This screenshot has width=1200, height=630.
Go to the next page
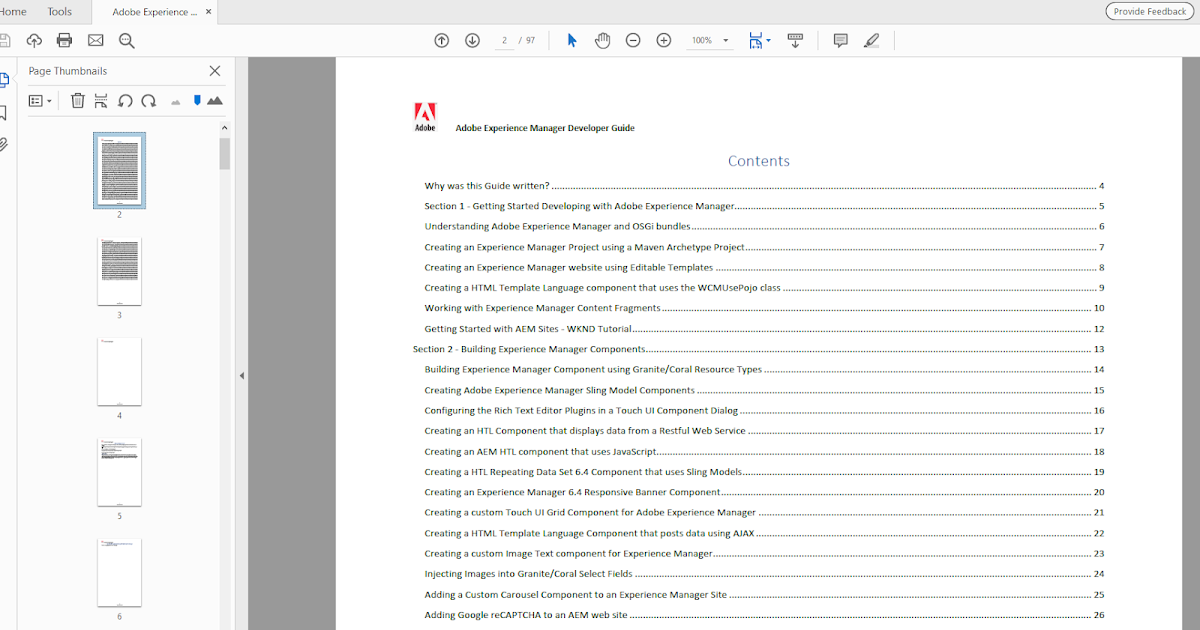click(472, 40)
